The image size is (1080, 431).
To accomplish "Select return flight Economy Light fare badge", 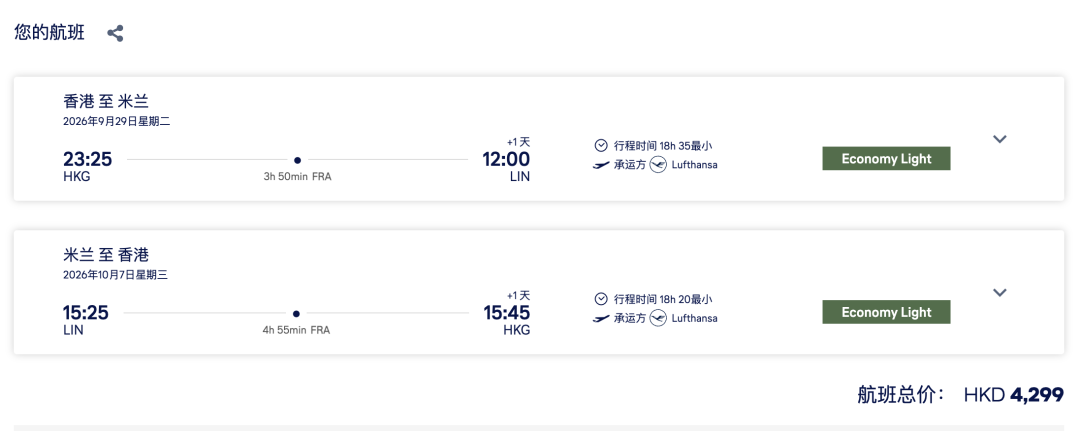I will [886, 312].
